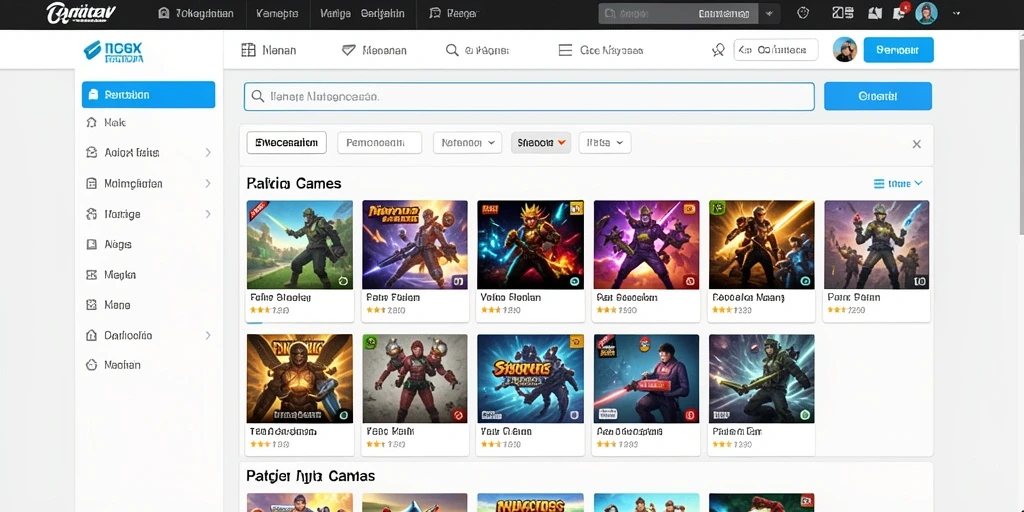This screenshot has height=512, width=1024.
Task: Click the diamond icon beside Meoanan
Action: tap(349, 50)
